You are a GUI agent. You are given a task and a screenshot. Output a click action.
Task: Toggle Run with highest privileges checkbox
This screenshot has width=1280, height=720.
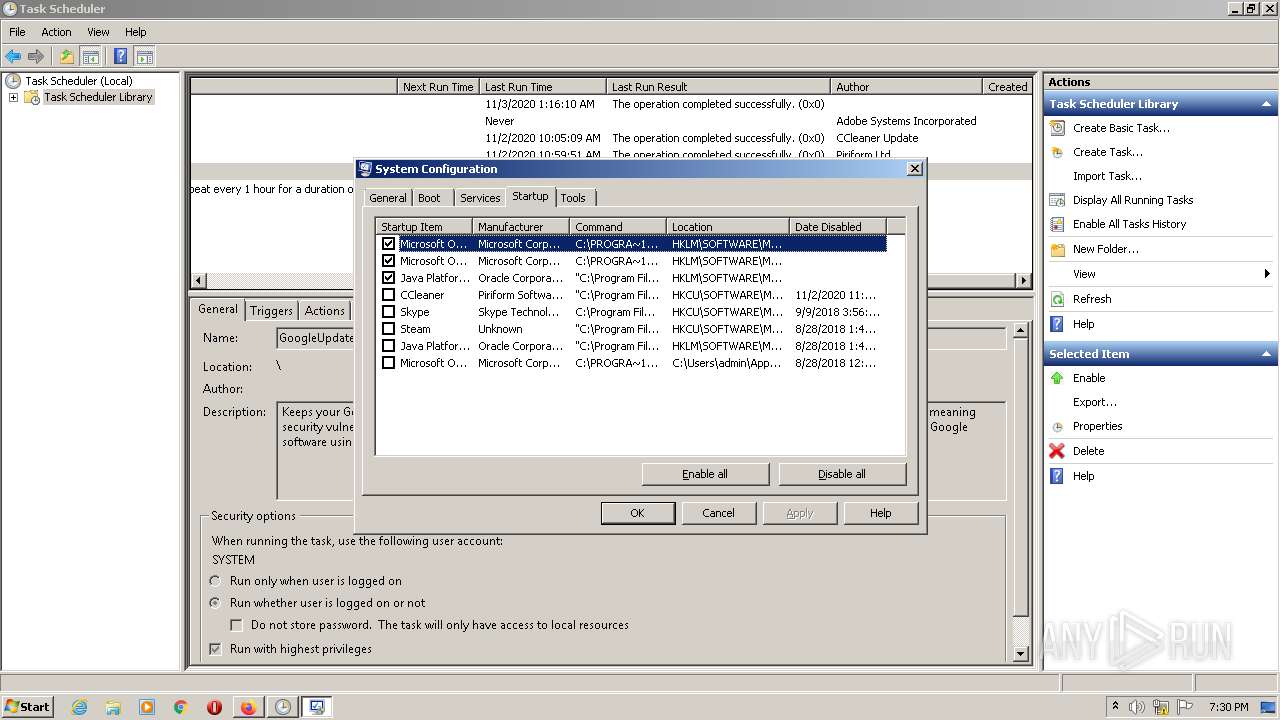coord(215,649)
